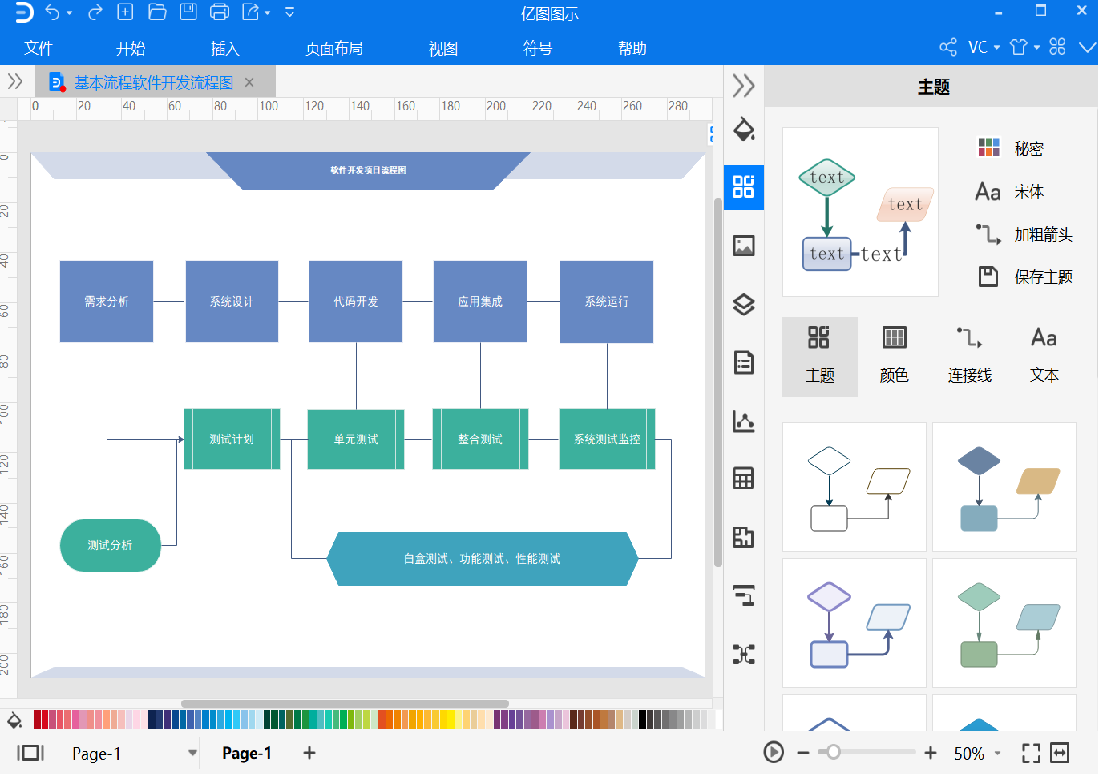Click the current theme preview thumbnail
The width and height of the screenshot is (1098, 774).
point(860,212)
